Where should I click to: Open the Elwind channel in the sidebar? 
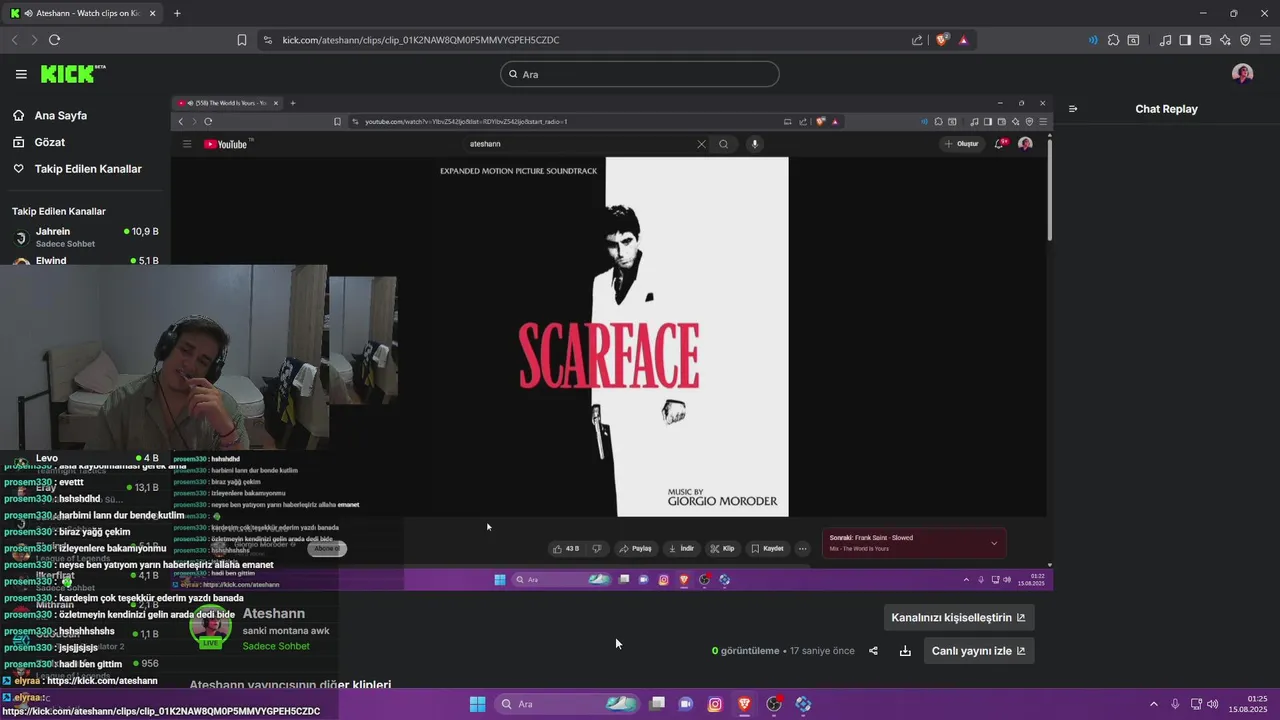point(85,261)
